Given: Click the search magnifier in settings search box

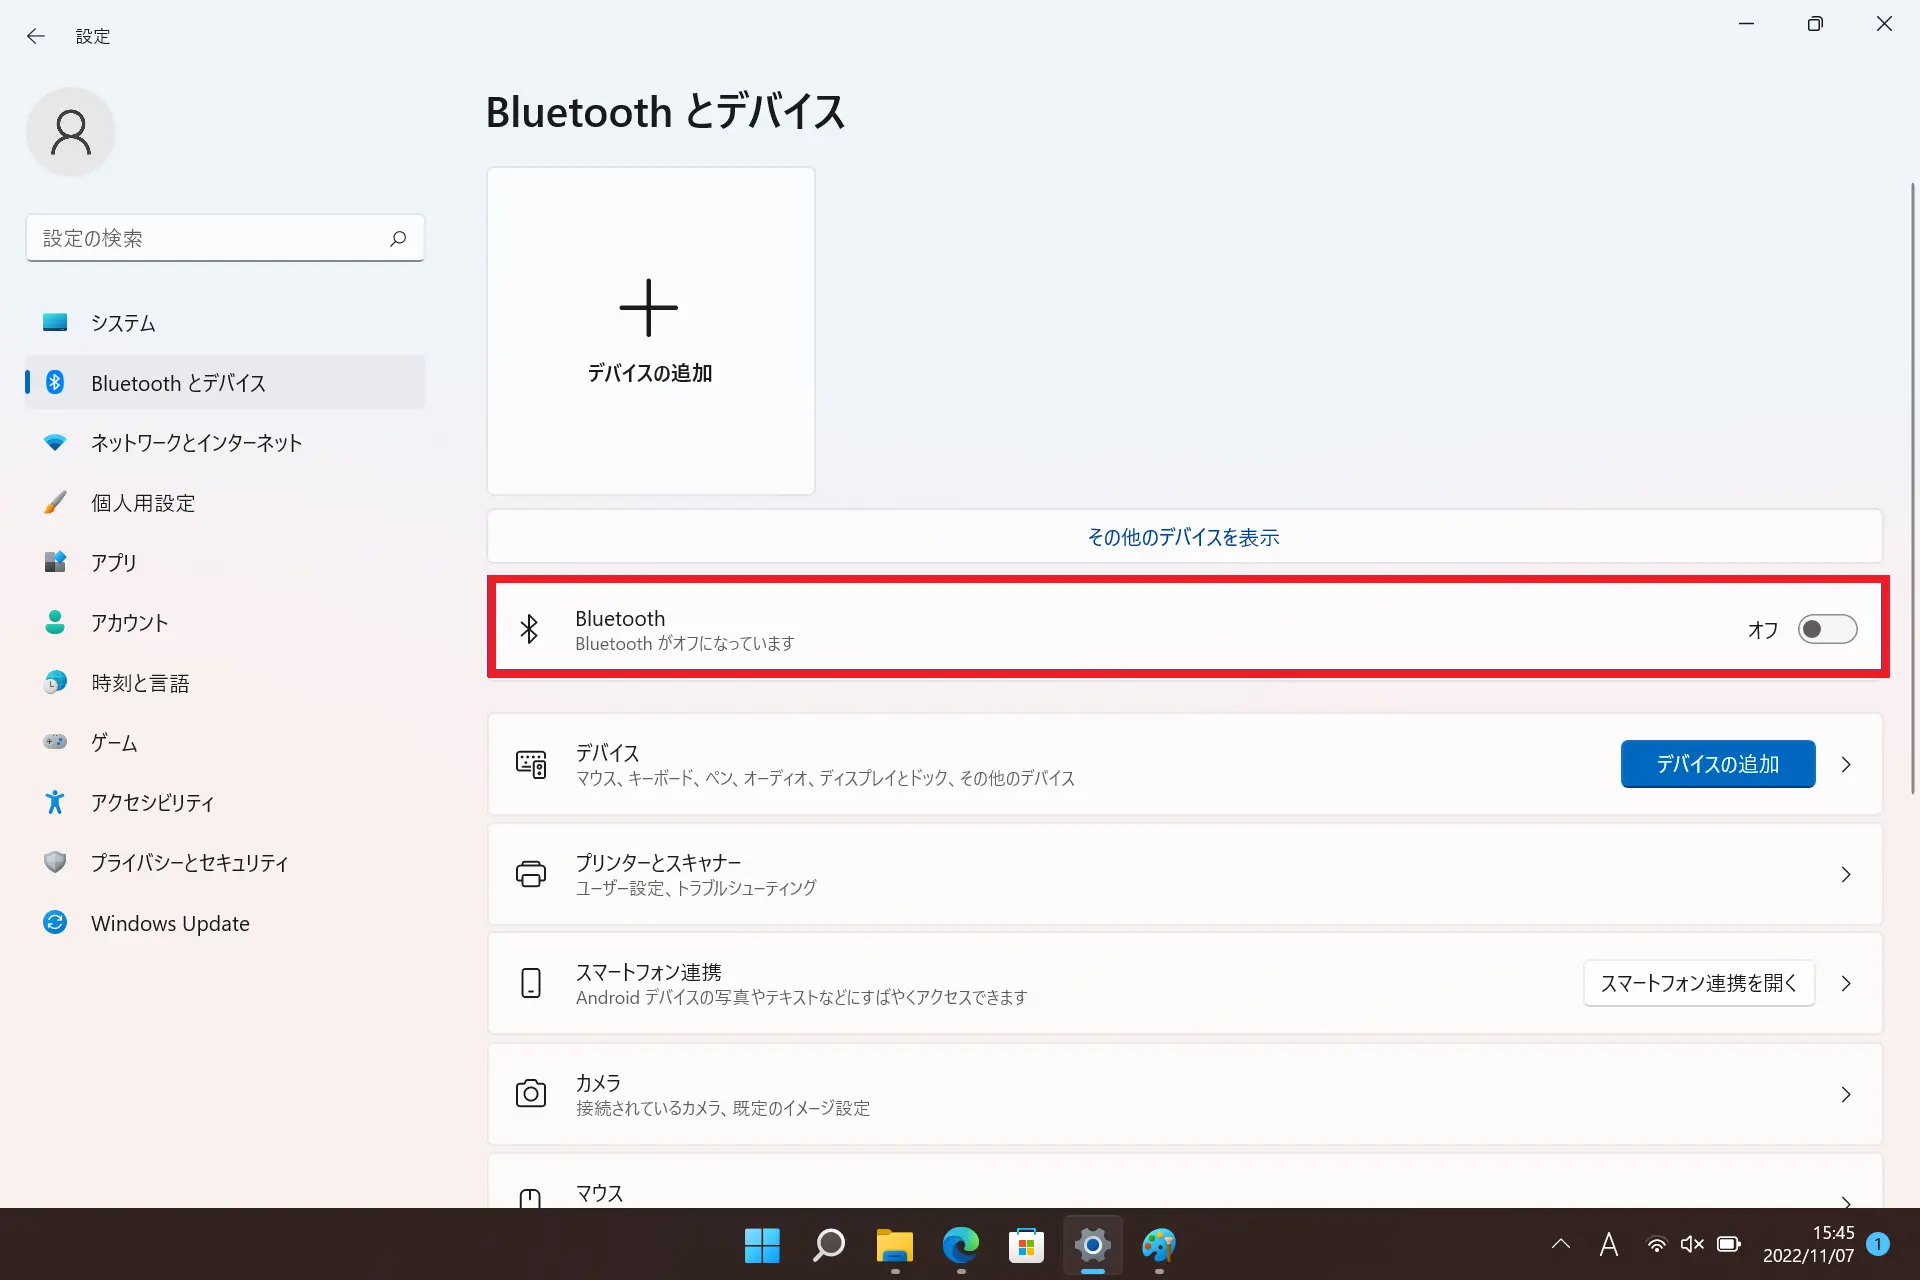Looking at the screenshot, I should tap(398, 238).
